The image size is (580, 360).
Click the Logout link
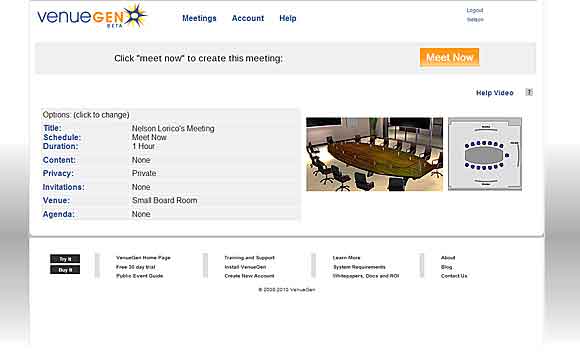pyautogui.click(x=475, y=10)
